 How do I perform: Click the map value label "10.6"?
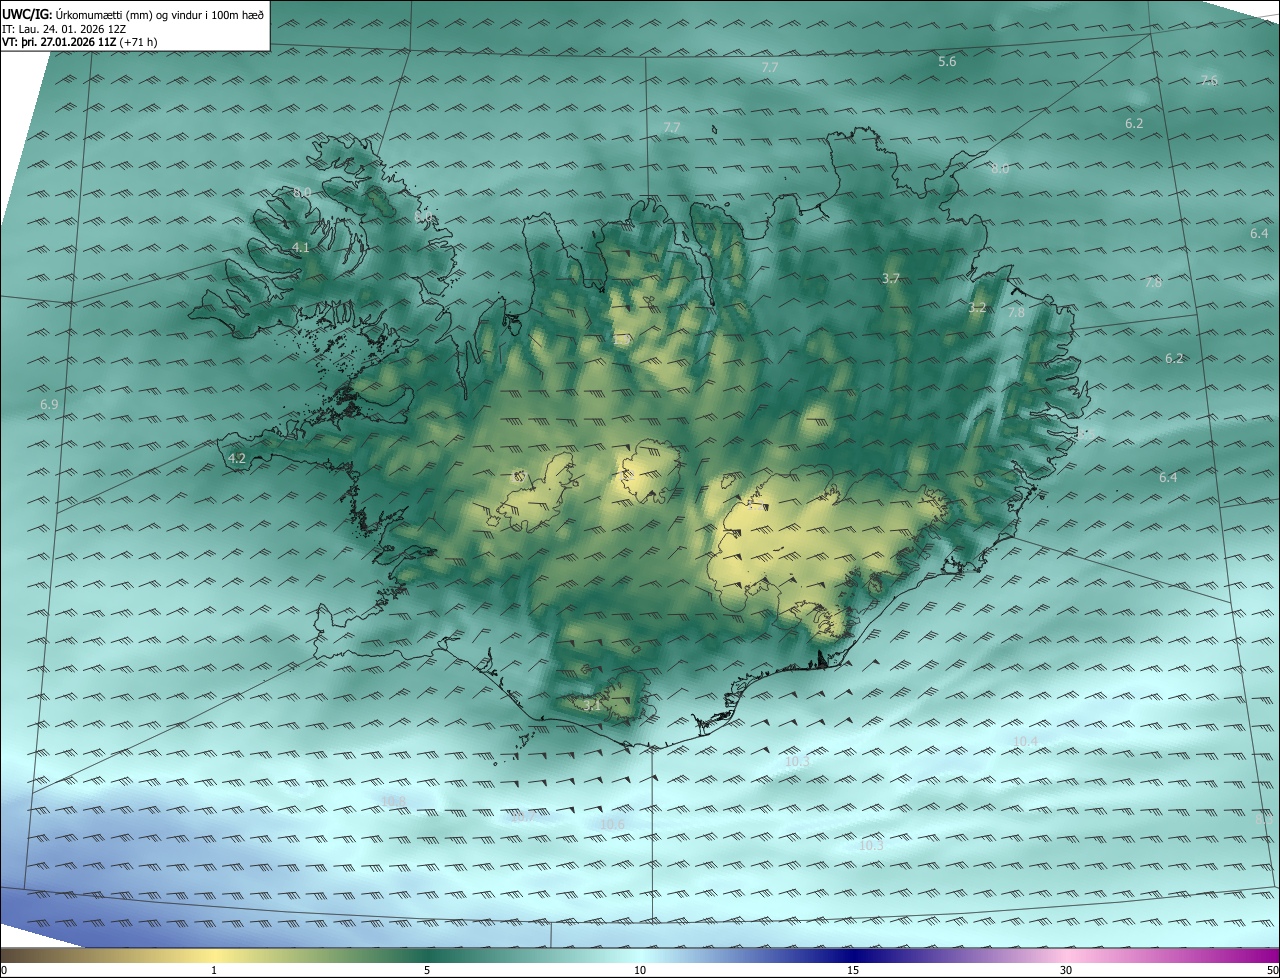(612, 823)
